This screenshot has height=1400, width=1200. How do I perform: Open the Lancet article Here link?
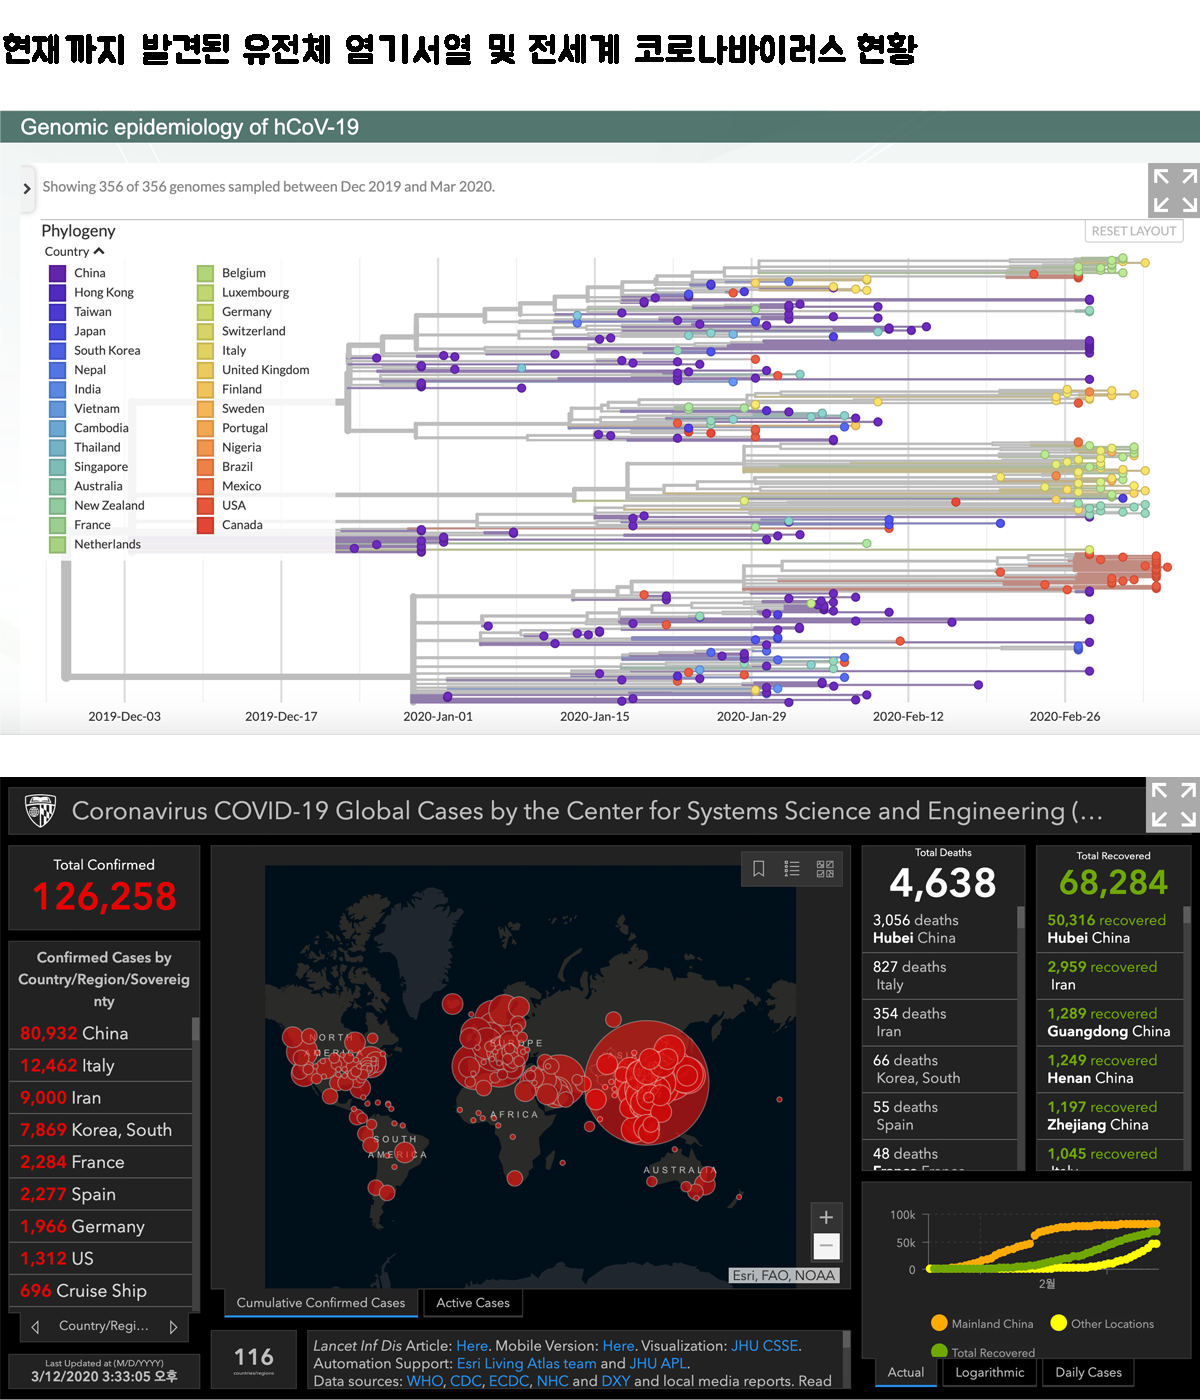472,1346
